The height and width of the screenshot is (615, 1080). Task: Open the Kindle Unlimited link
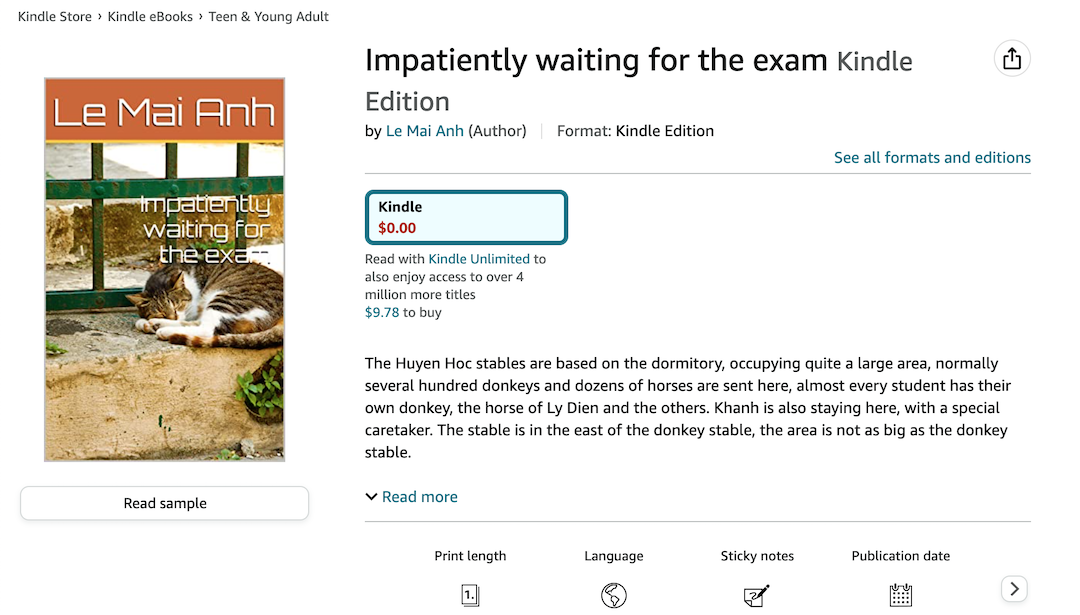tap(476, 258)
